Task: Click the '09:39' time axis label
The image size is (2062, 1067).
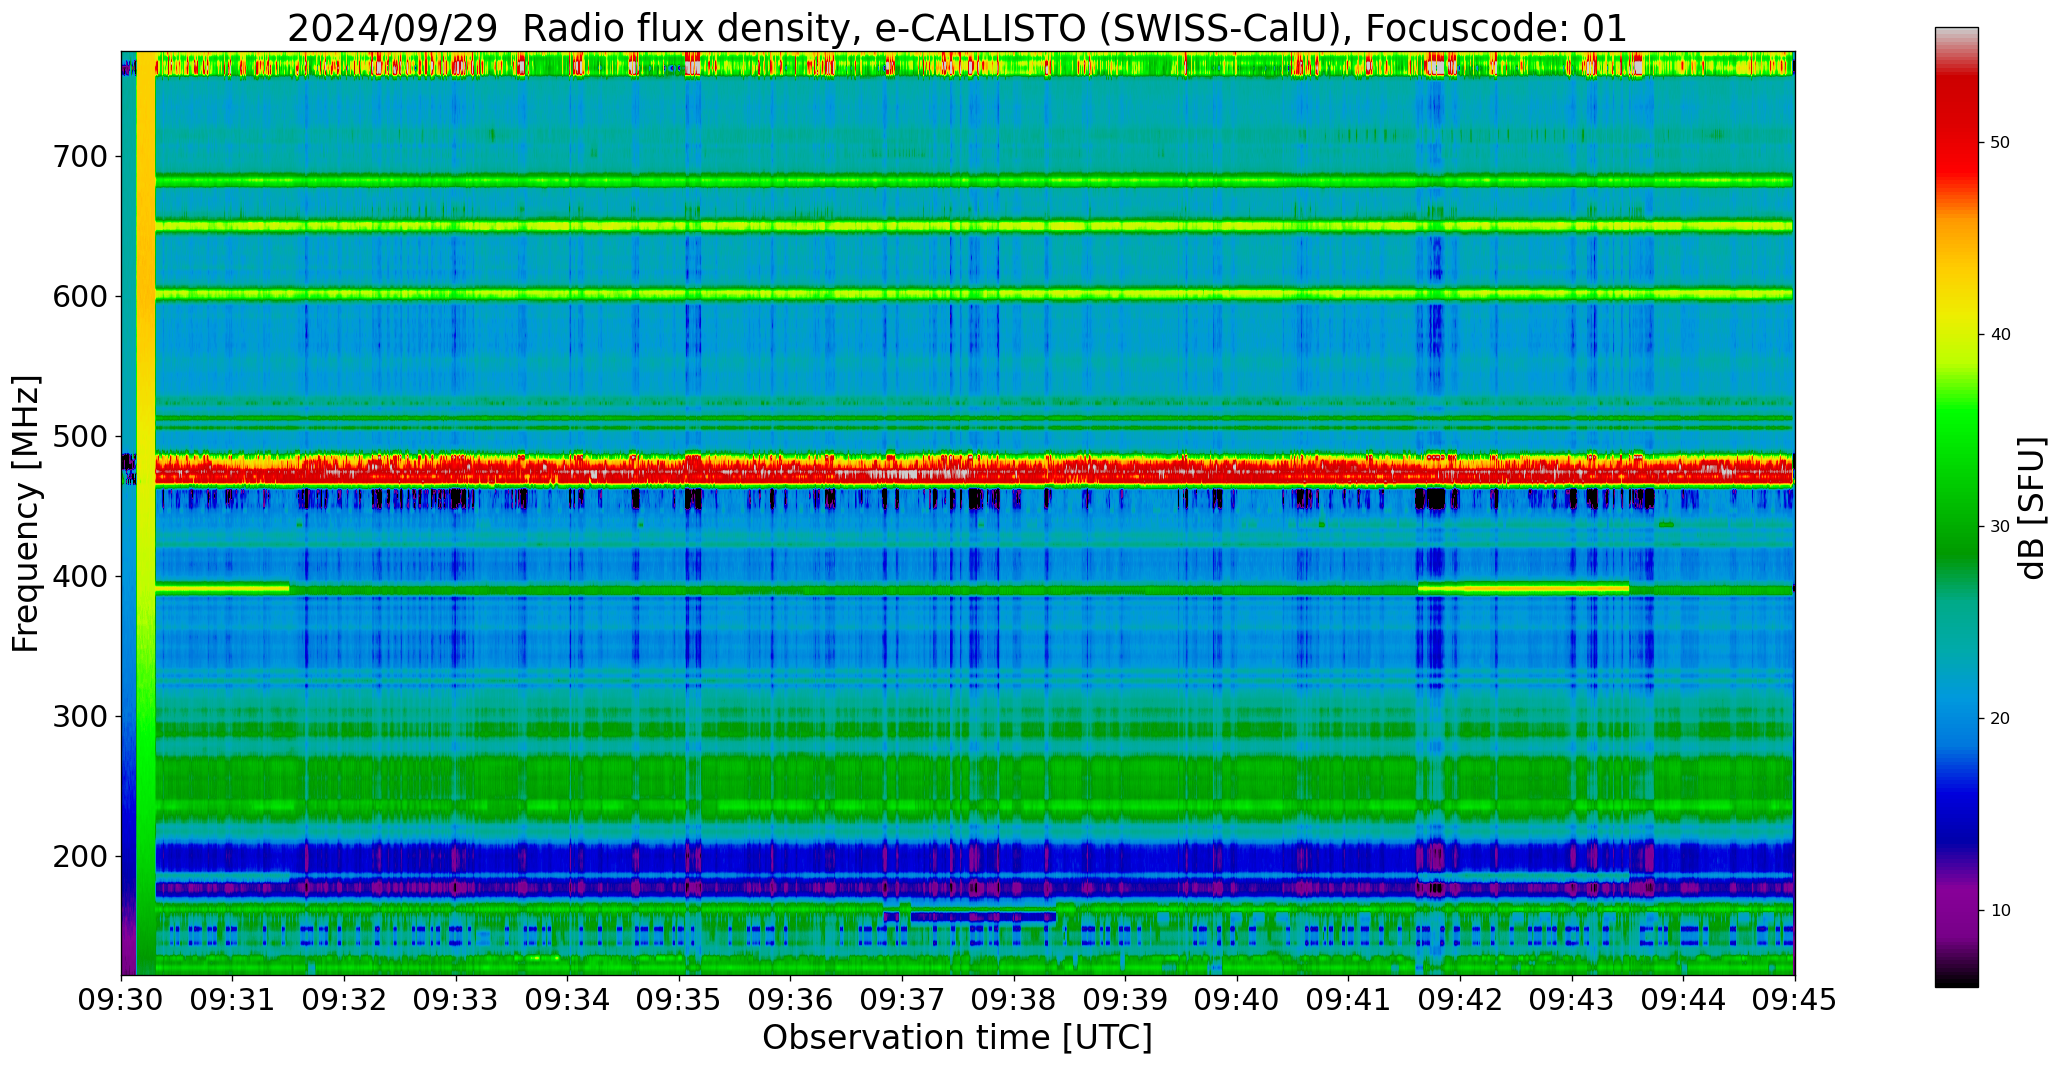Action: click(1125, 999)
